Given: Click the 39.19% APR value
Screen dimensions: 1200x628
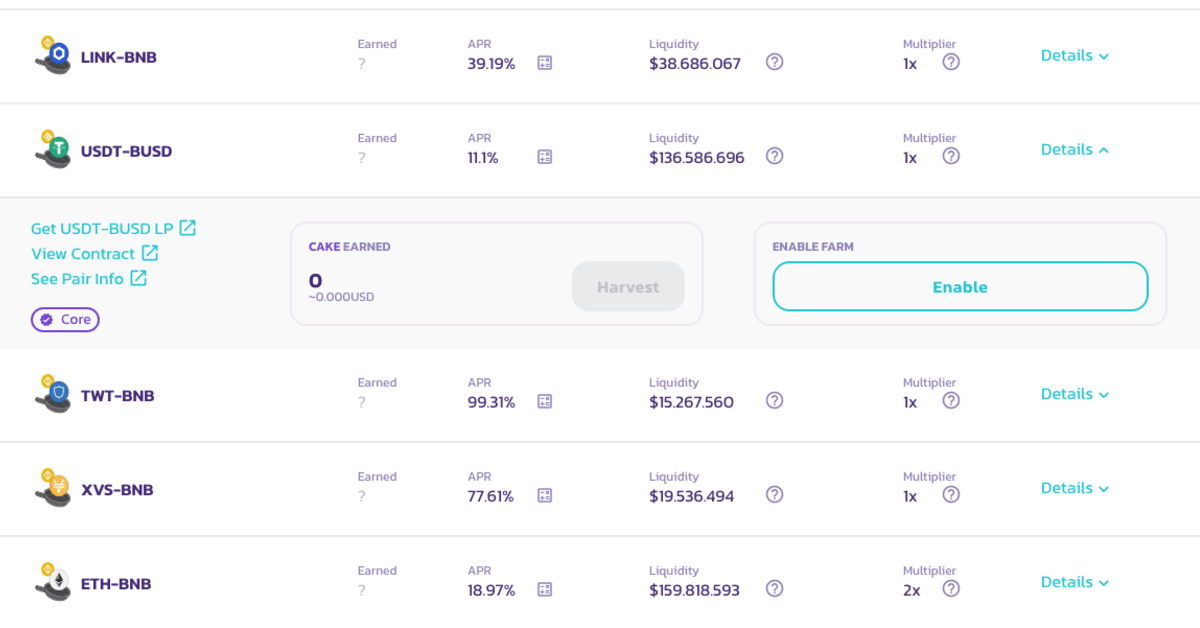Looking at the screenshot, I should 492,64.
